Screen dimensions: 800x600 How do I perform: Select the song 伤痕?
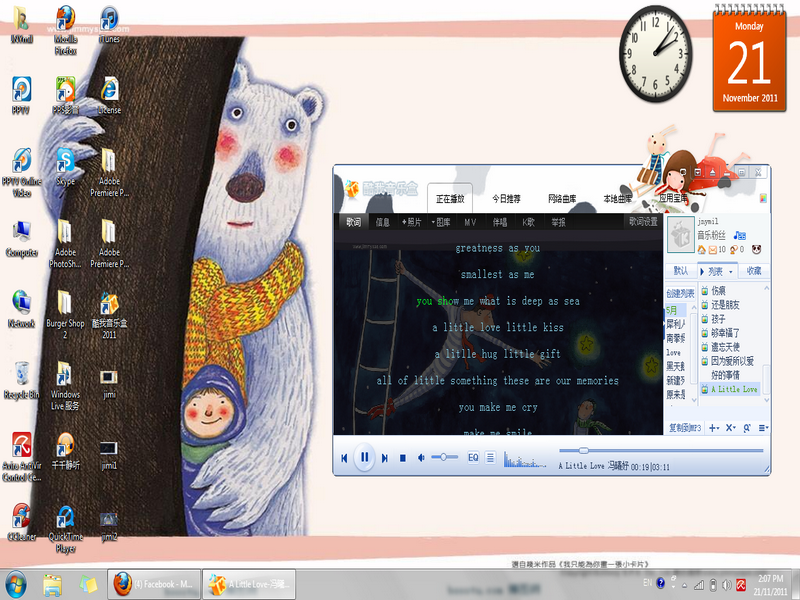tap(718, 290)
